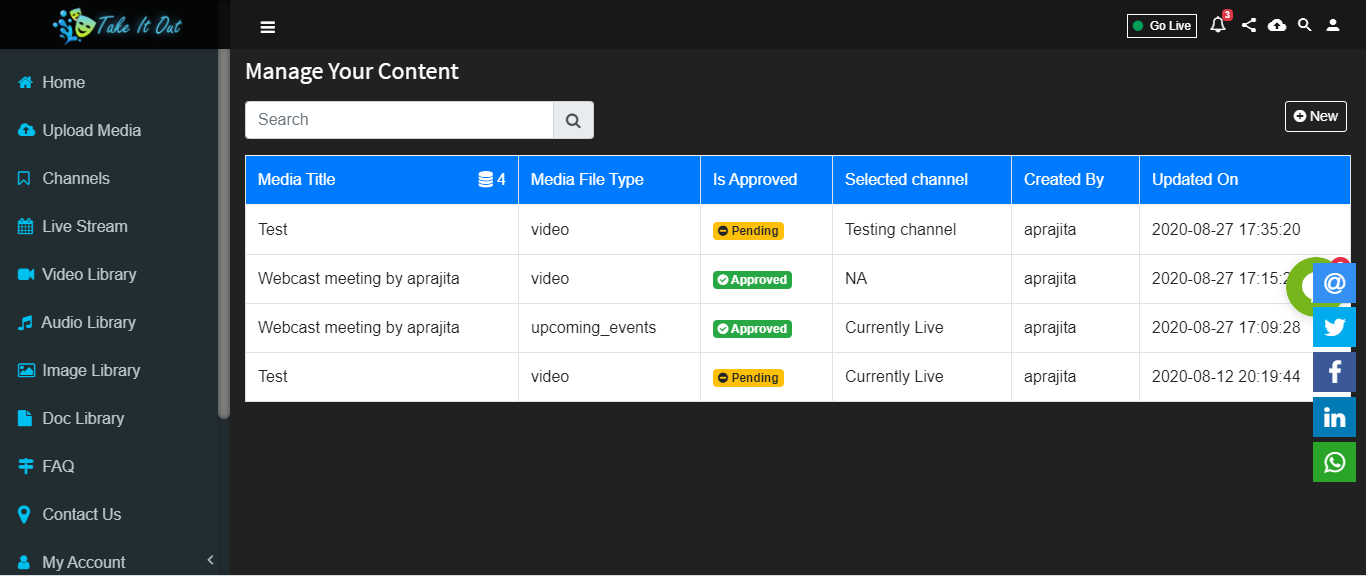Open the hamburger menu toggle

click(x=267, y=27)
